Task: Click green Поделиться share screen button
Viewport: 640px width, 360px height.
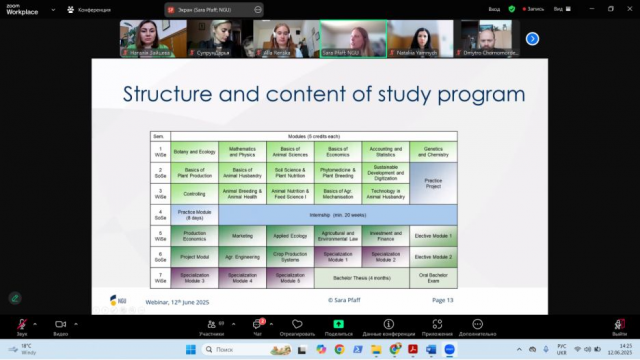Action: coord(338,327)
